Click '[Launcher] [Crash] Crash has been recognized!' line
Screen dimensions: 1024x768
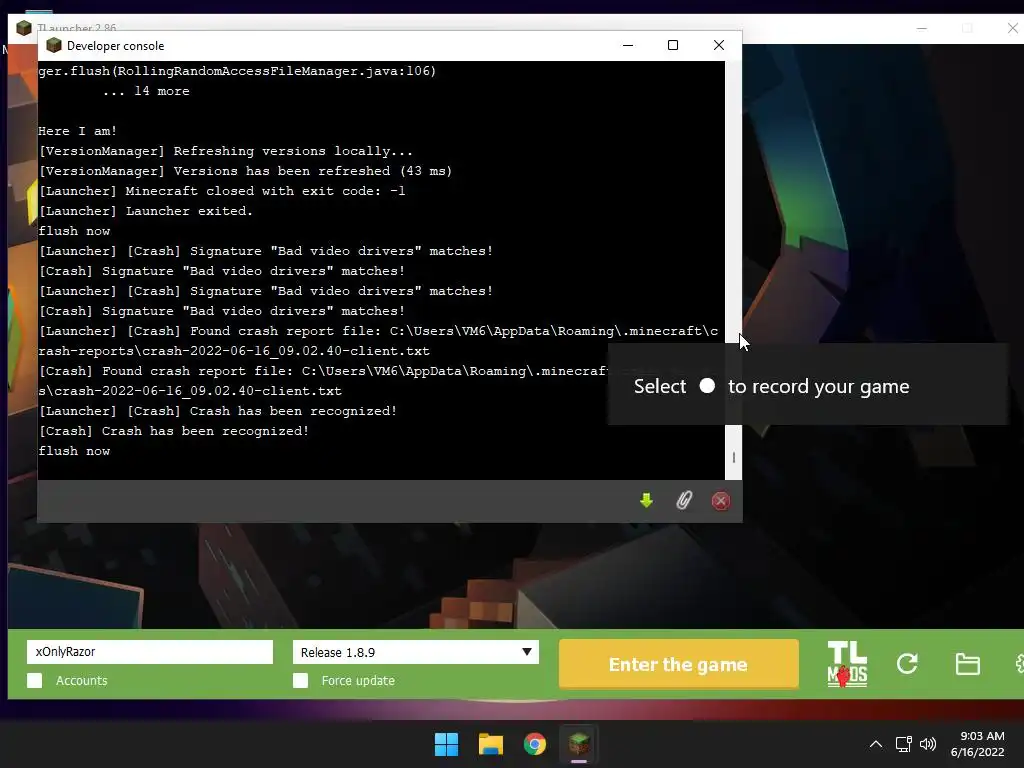[217, 411]
